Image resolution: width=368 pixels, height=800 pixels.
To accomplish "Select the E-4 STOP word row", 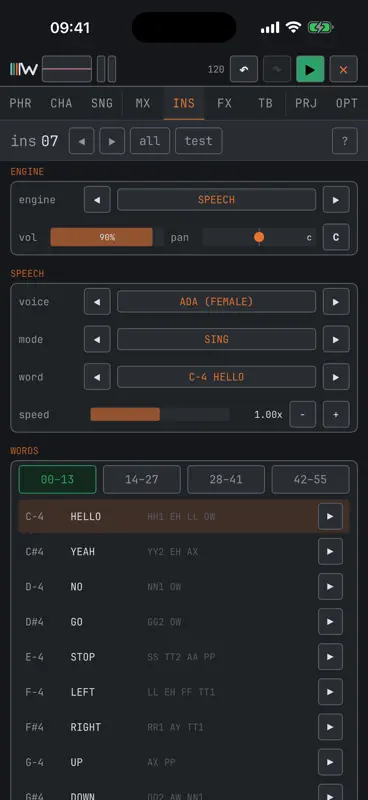I will point(184,657).
